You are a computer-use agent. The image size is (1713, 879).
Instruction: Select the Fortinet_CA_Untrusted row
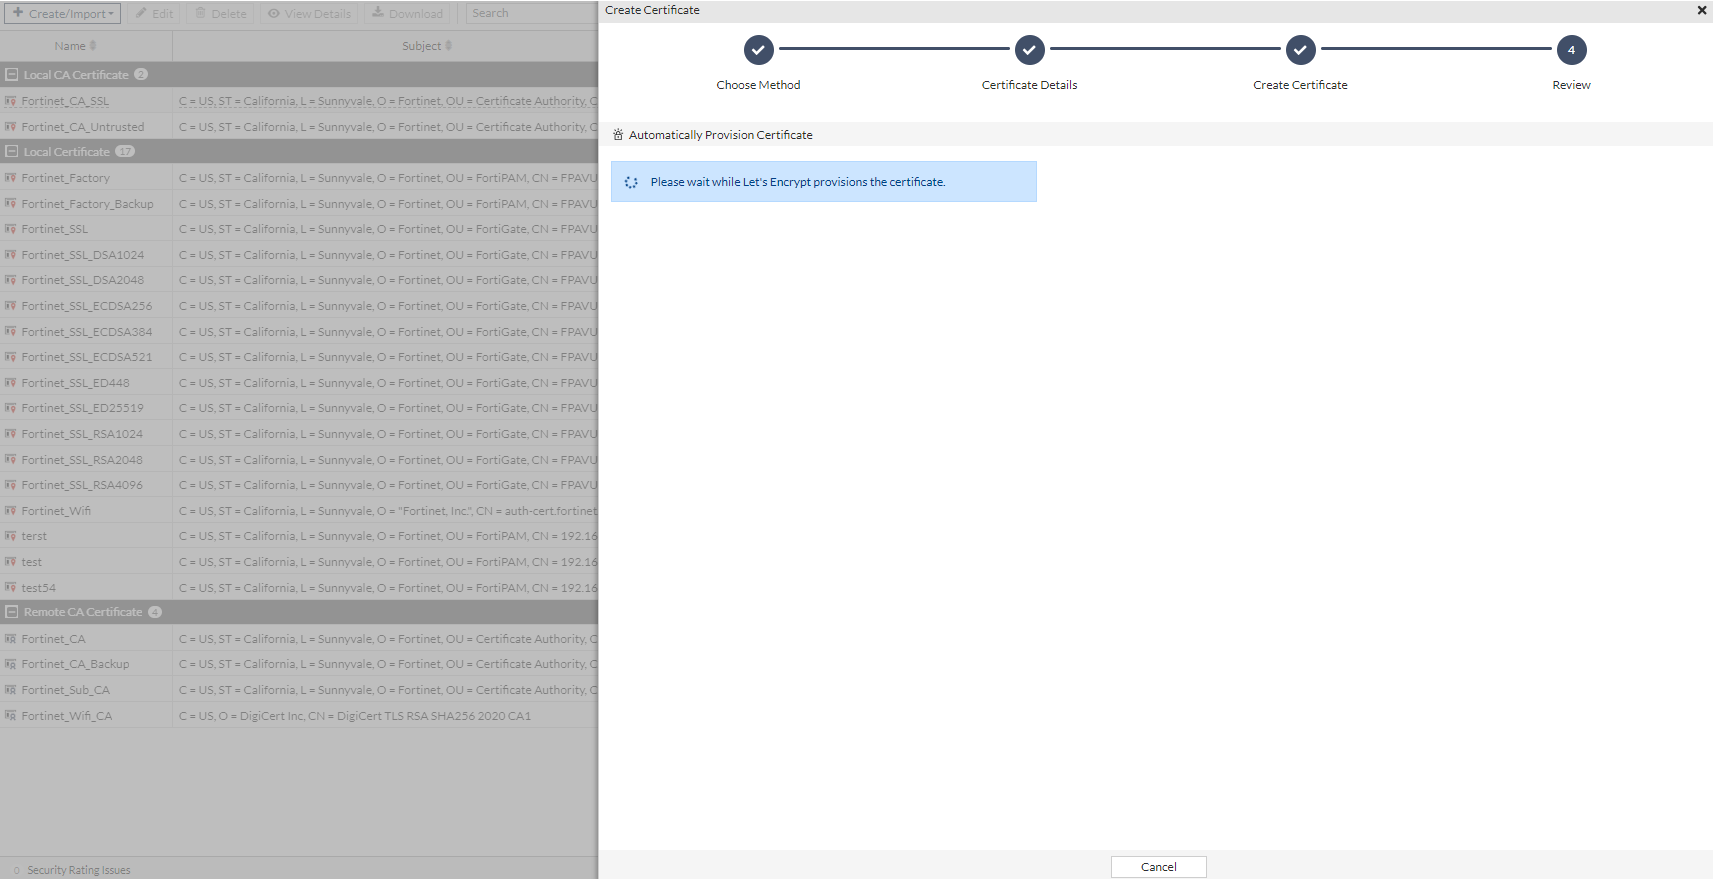point(299,127)
